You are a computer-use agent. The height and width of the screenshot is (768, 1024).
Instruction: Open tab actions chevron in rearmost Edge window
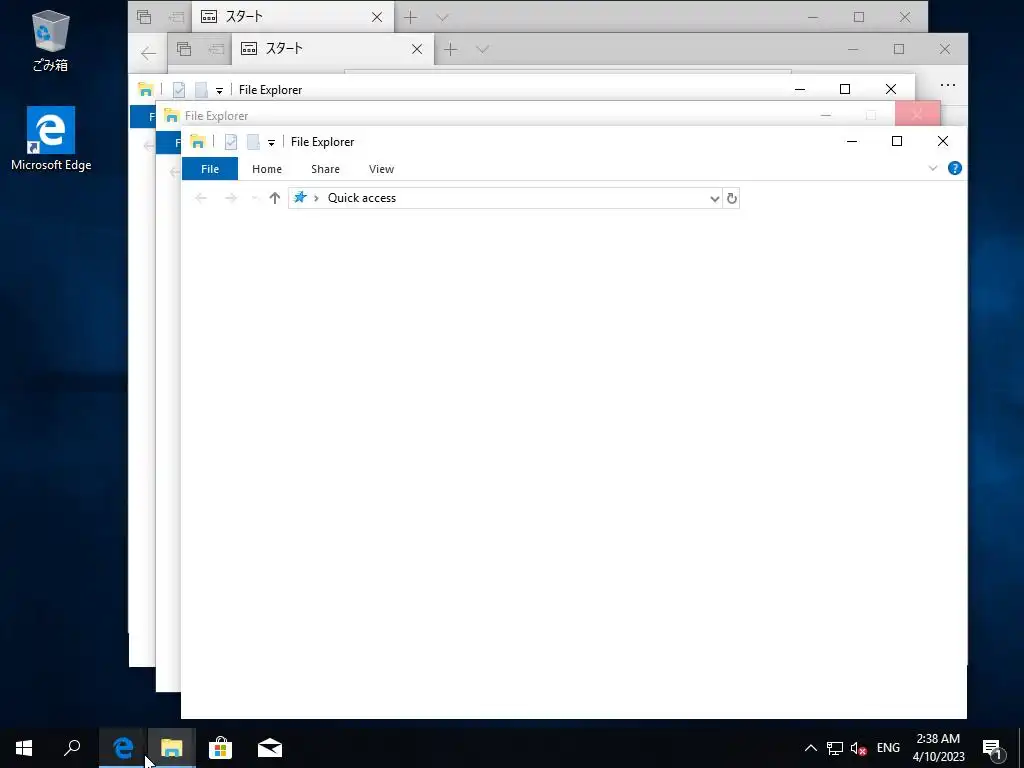[x=442, y=17]
